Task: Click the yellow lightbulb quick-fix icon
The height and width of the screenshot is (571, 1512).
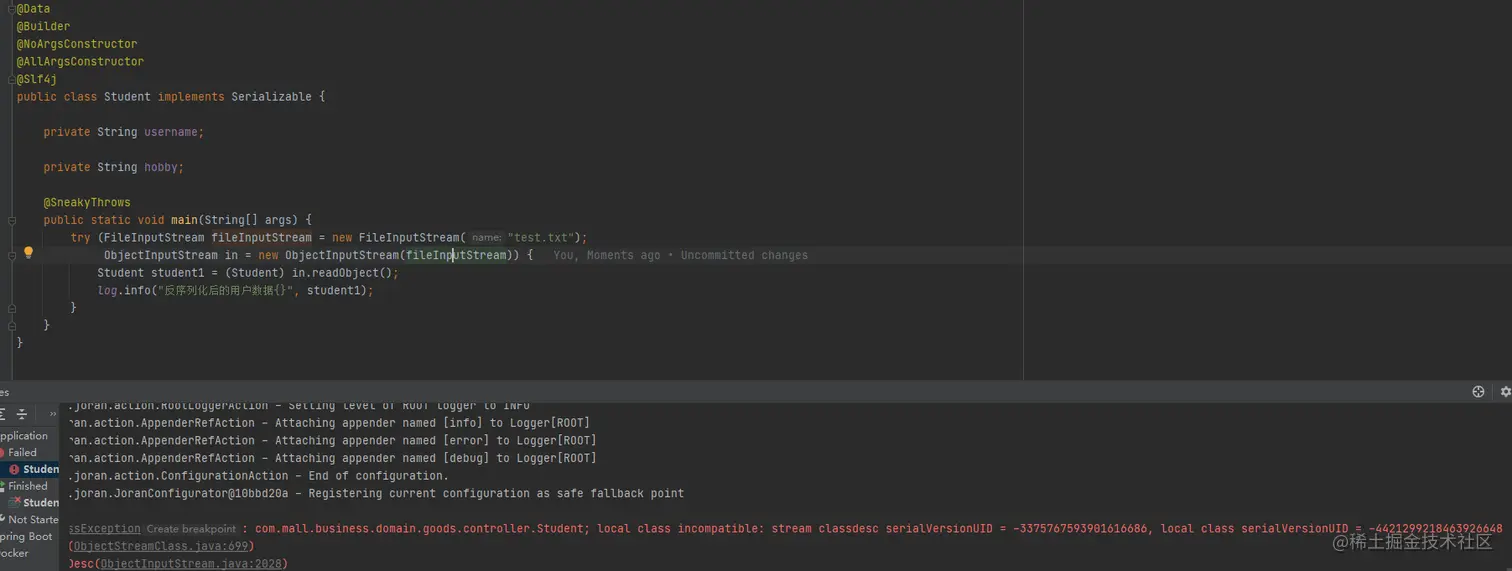Action: (x=28, y=253)
